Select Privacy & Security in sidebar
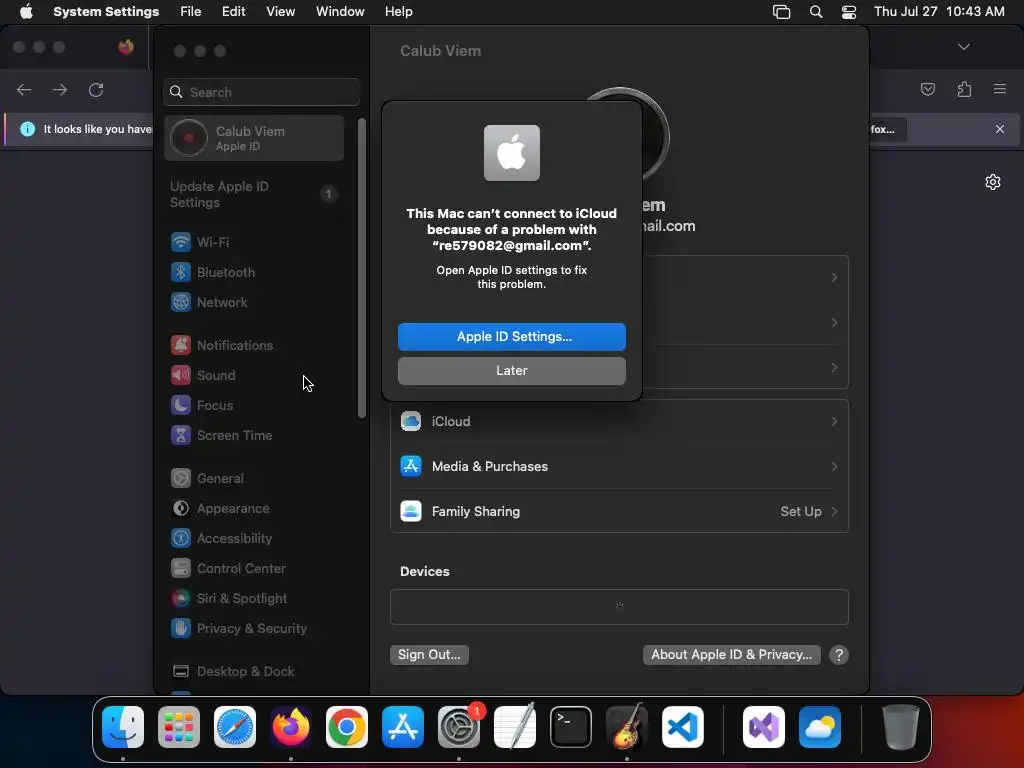 click(x=251, y=629)
